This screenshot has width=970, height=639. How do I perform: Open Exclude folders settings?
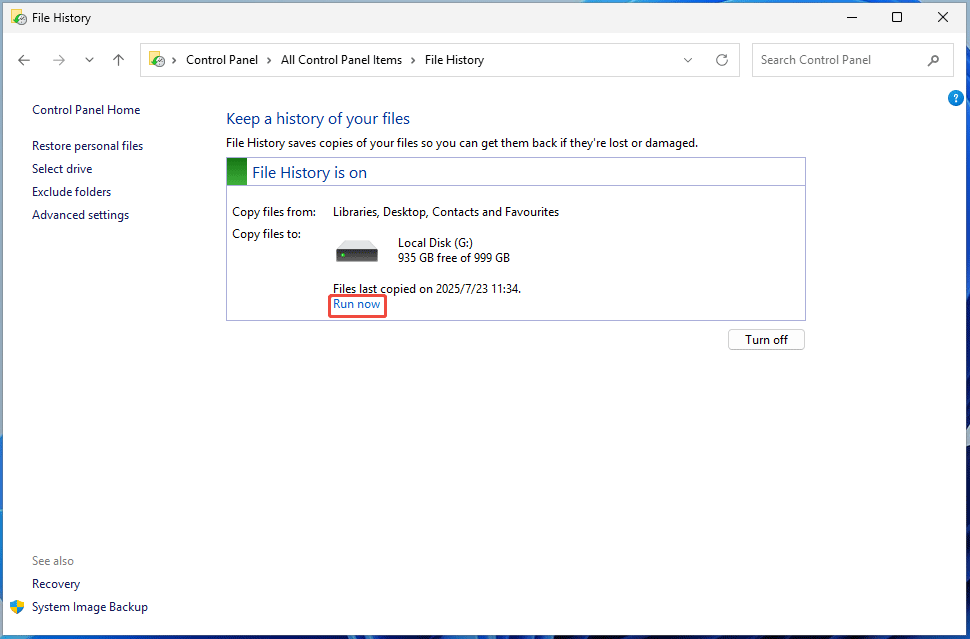point(71,191)
